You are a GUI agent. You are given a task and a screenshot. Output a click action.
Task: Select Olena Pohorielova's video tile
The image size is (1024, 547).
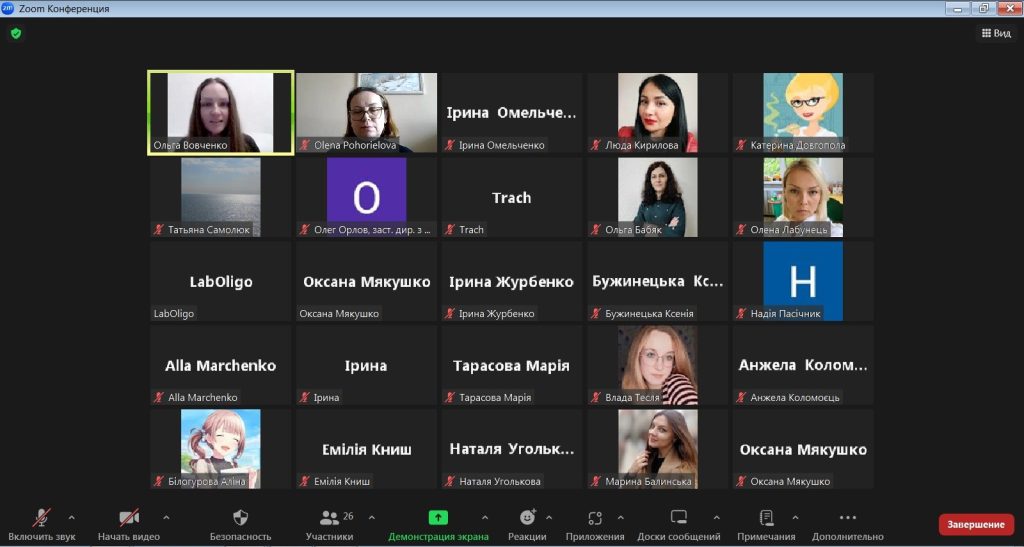coord(366,112)
